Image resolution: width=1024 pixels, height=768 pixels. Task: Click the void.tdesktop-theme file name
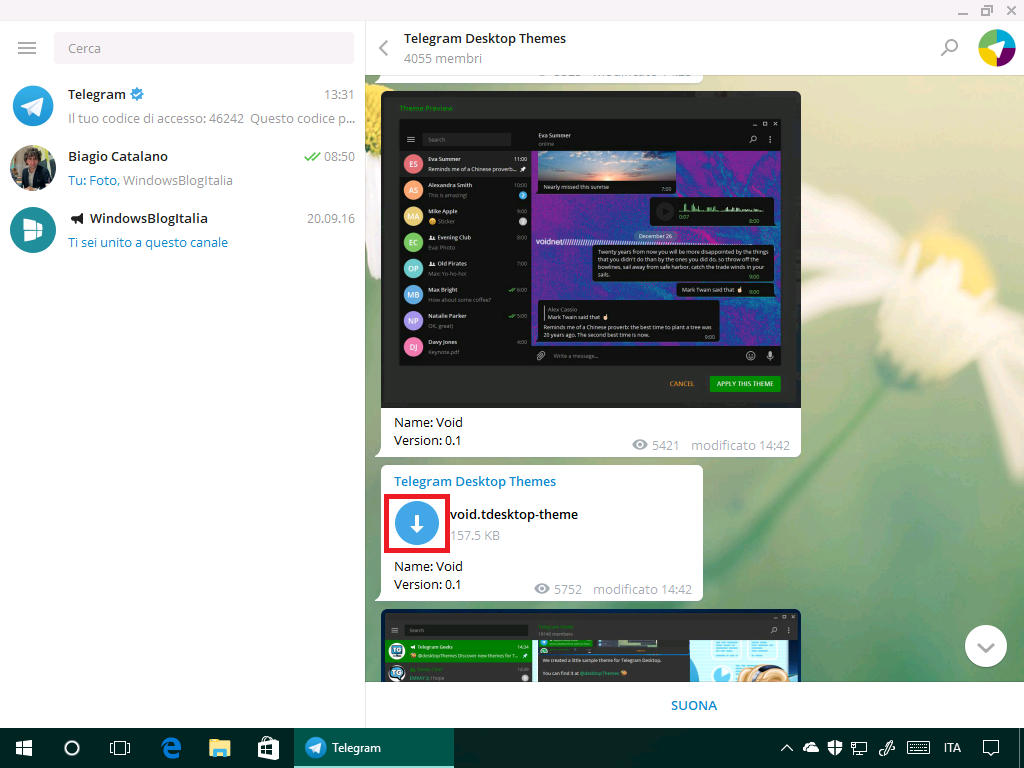pyautogui.click(x=514, y=515)
